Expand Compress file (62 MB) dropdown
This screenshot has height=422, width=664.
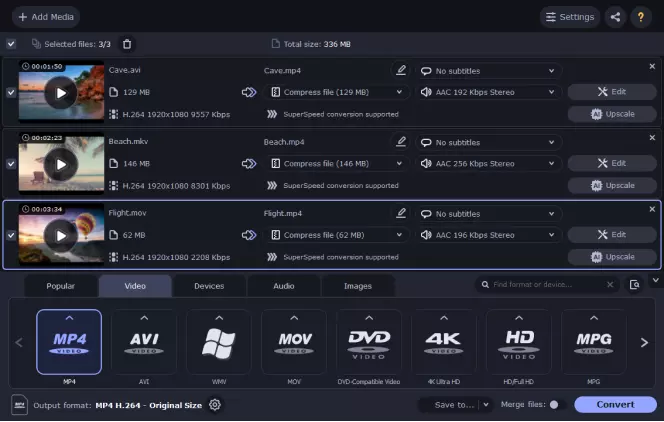[336, 235]
